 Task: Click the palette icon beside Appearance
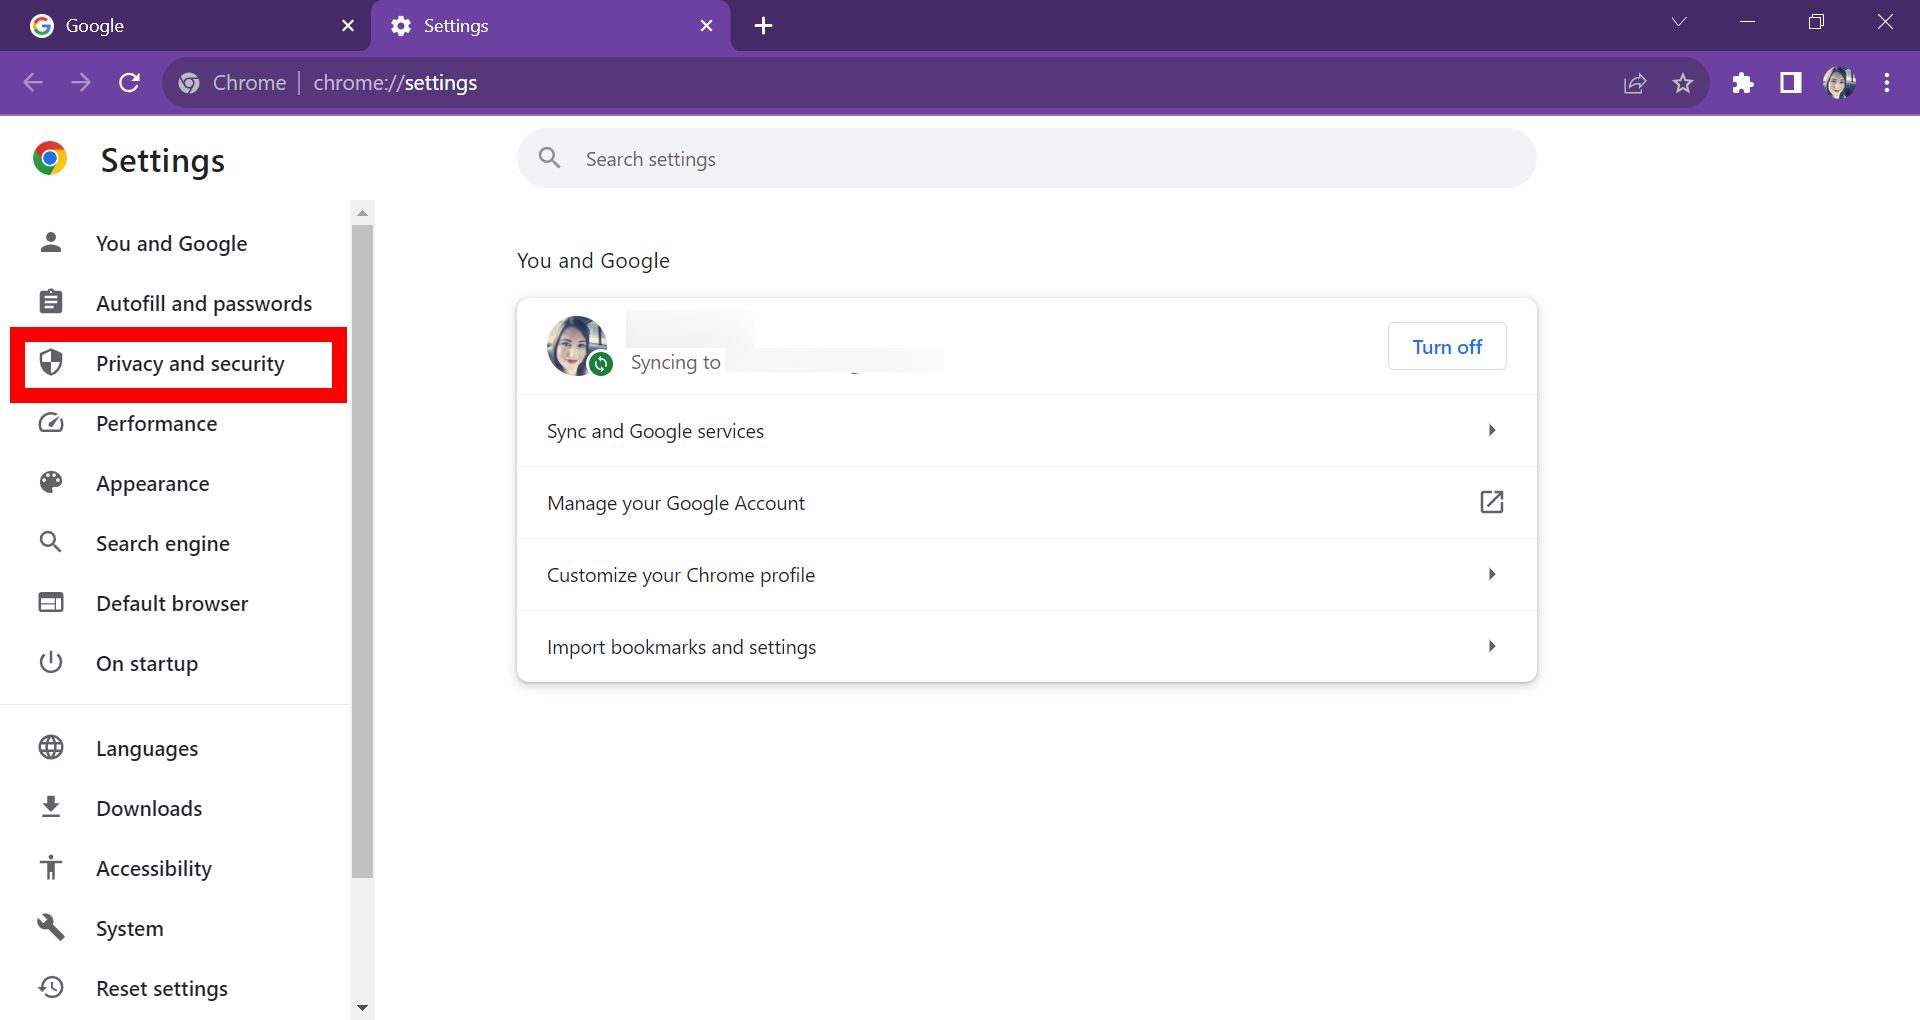(x=51, y=482)
